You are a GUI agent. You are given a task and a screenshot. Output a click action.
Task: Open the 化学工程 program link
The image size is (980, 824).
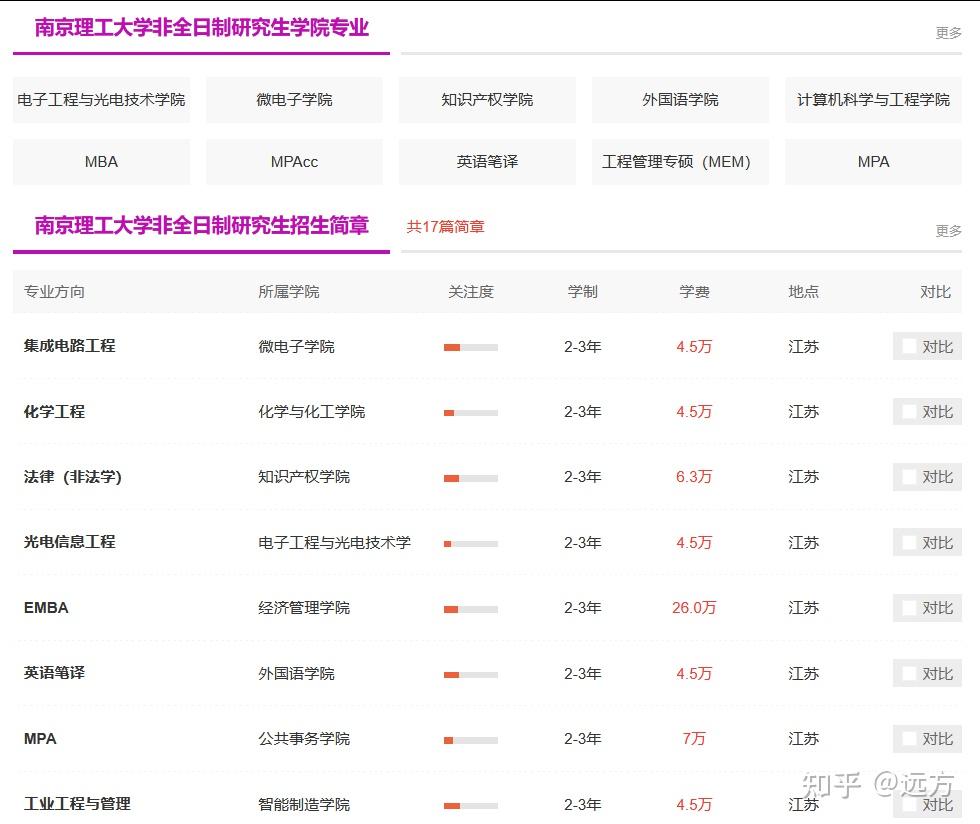click(54, 411)
